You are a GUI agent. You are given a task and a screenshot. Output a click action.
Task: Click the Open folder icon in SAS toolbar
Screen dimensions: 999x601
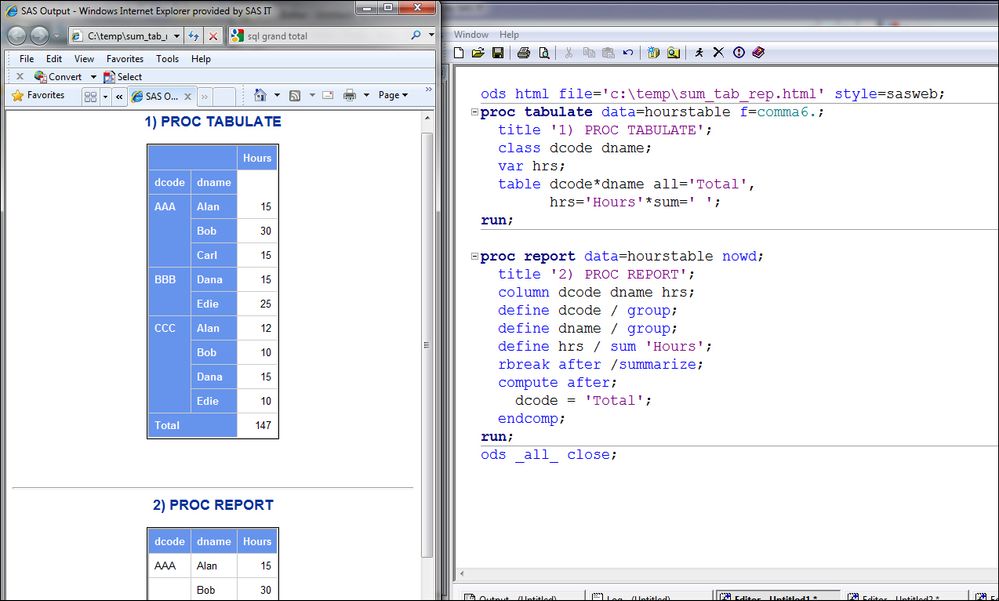[x=478, y=53]
